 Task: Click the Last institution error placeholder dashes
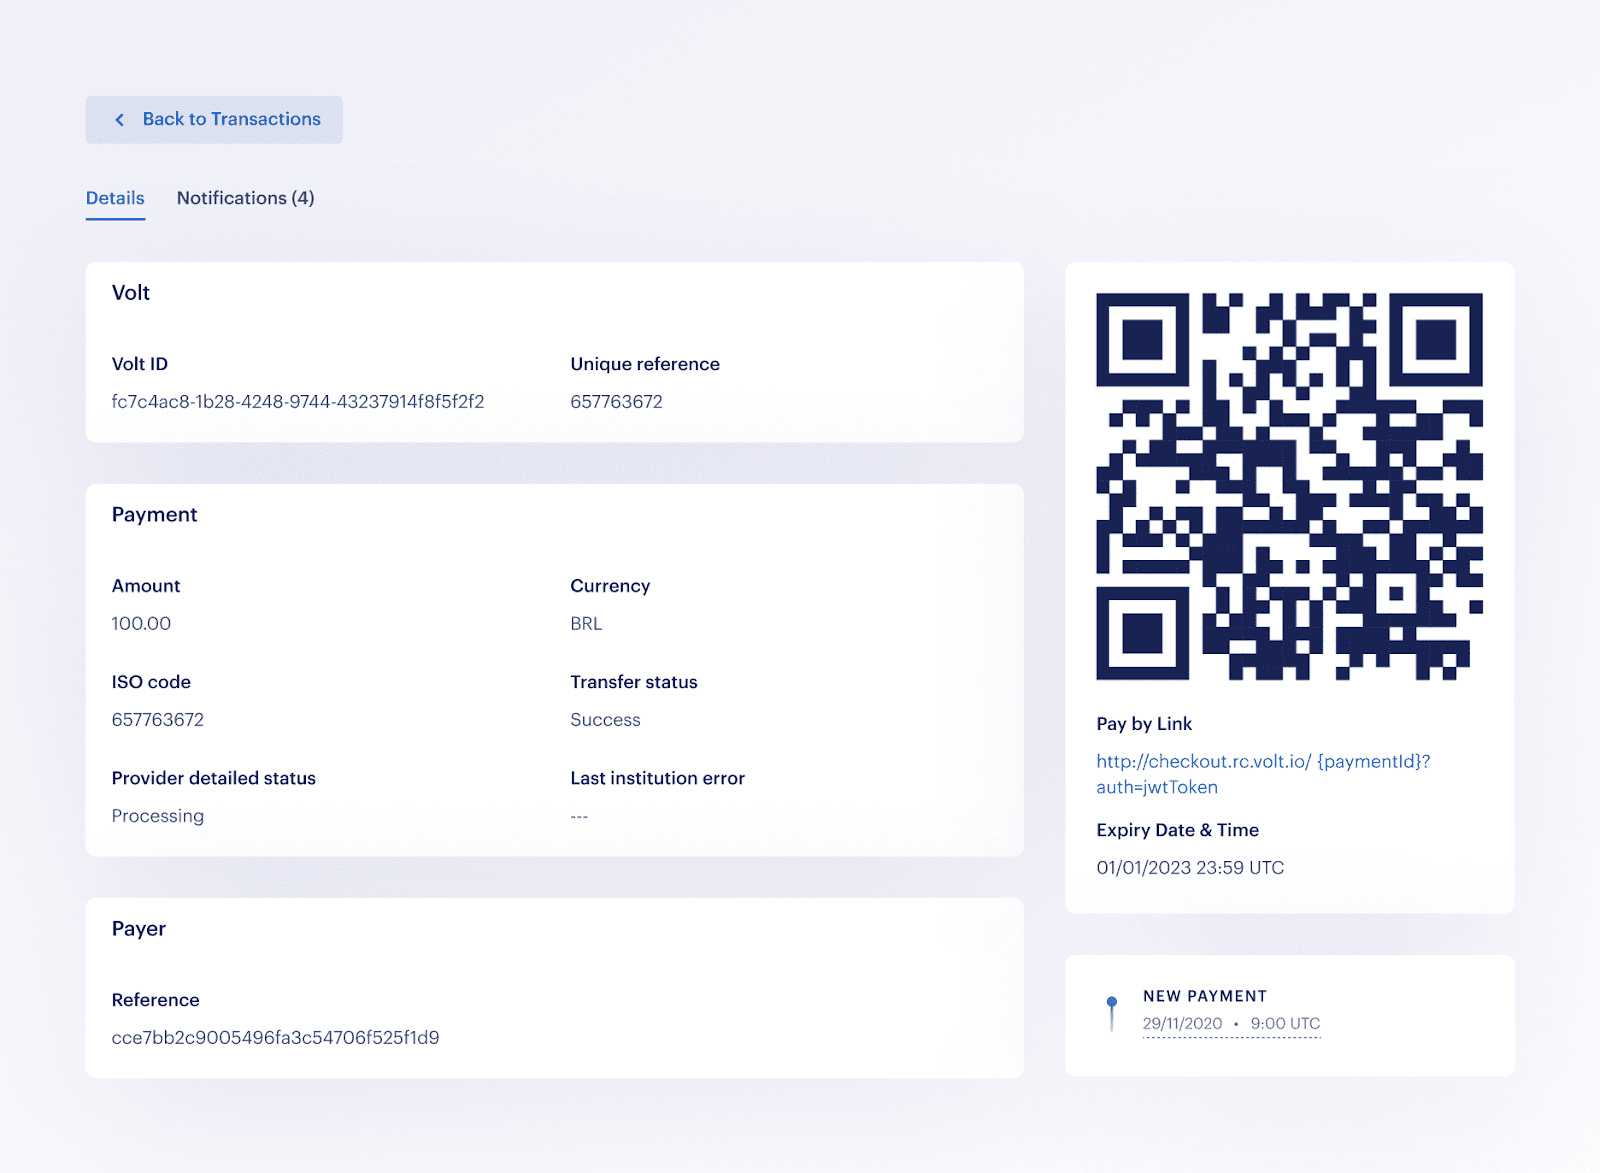point(579,815)
